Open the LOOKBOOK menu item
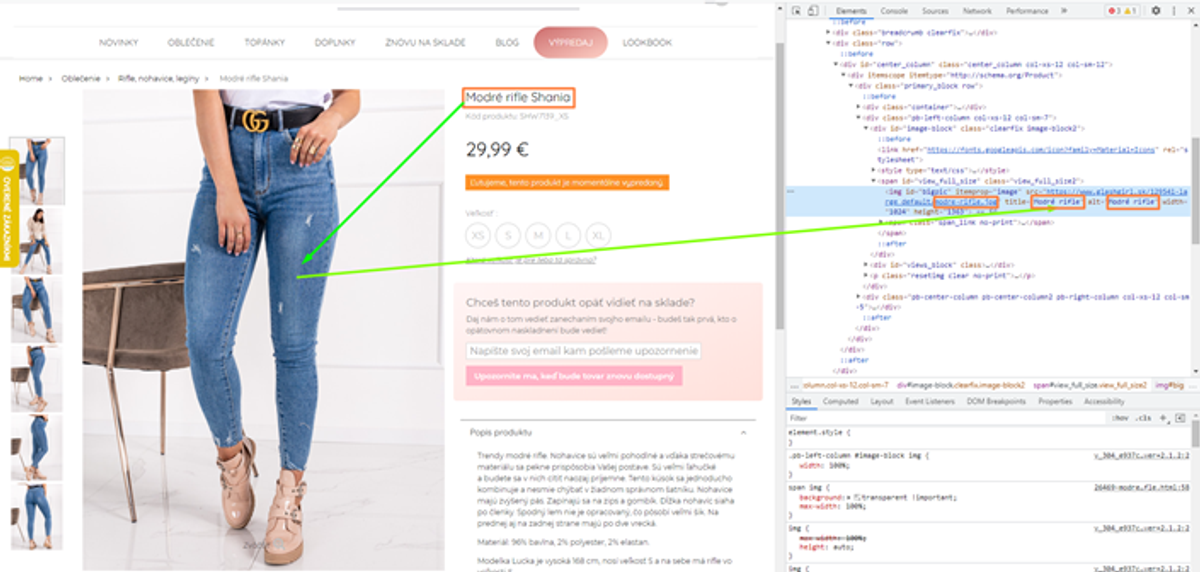 [x=647, y=43]
